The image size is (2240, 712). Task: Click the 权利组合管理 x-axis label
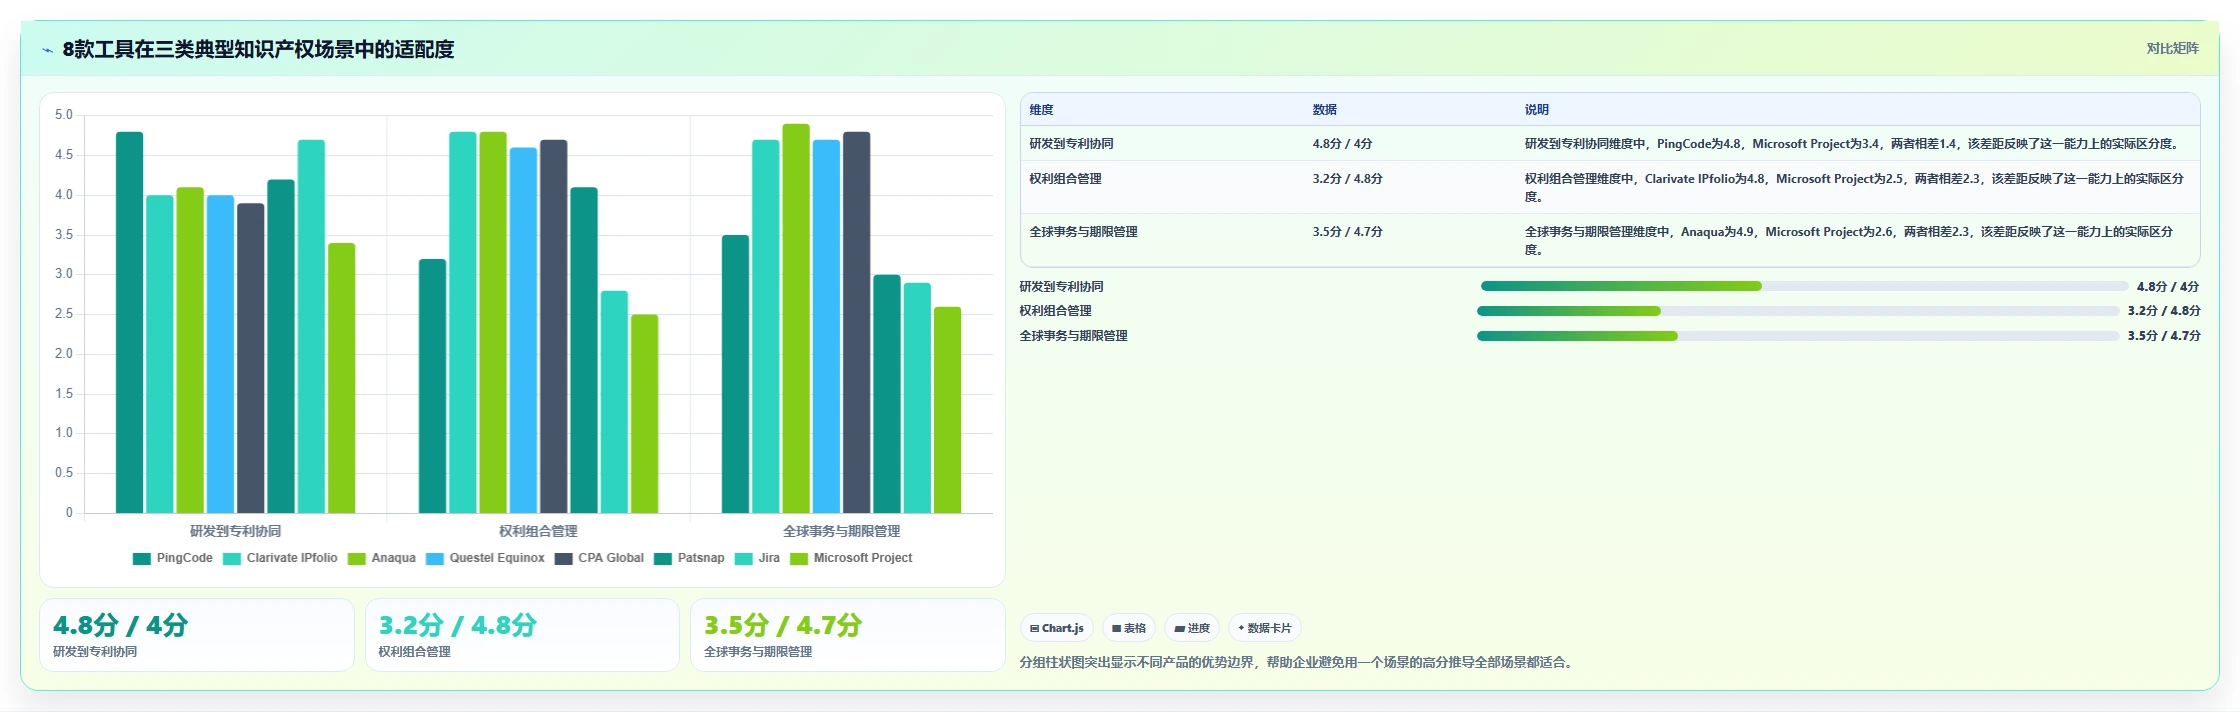[x=539, y=531]
